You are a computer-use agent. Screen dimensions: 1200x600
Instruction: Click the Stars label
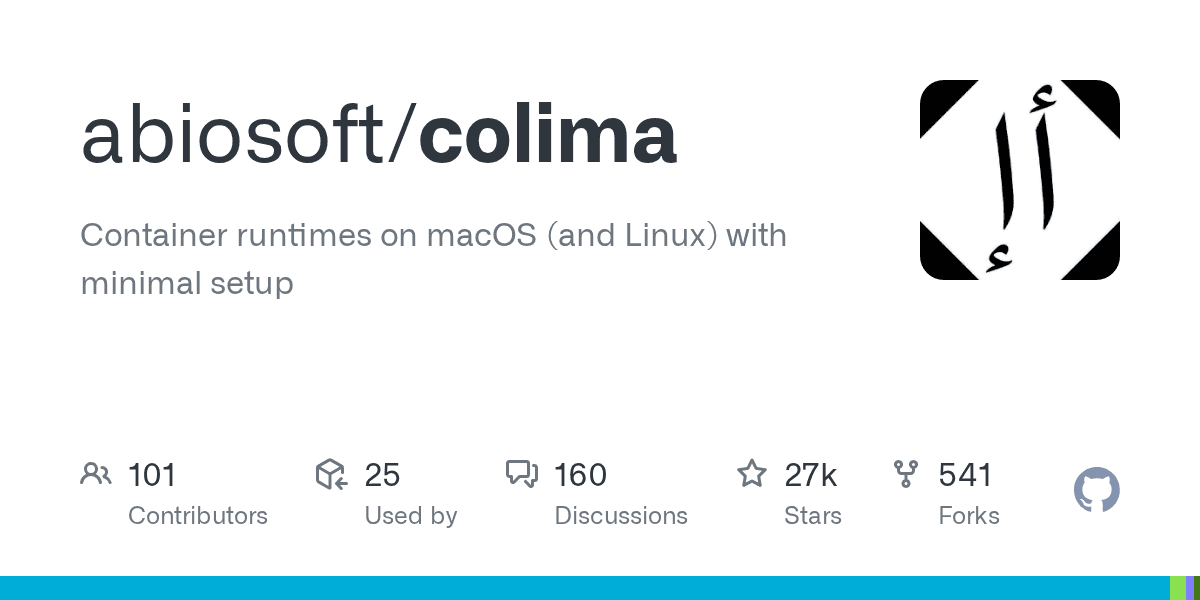point(812,516)
